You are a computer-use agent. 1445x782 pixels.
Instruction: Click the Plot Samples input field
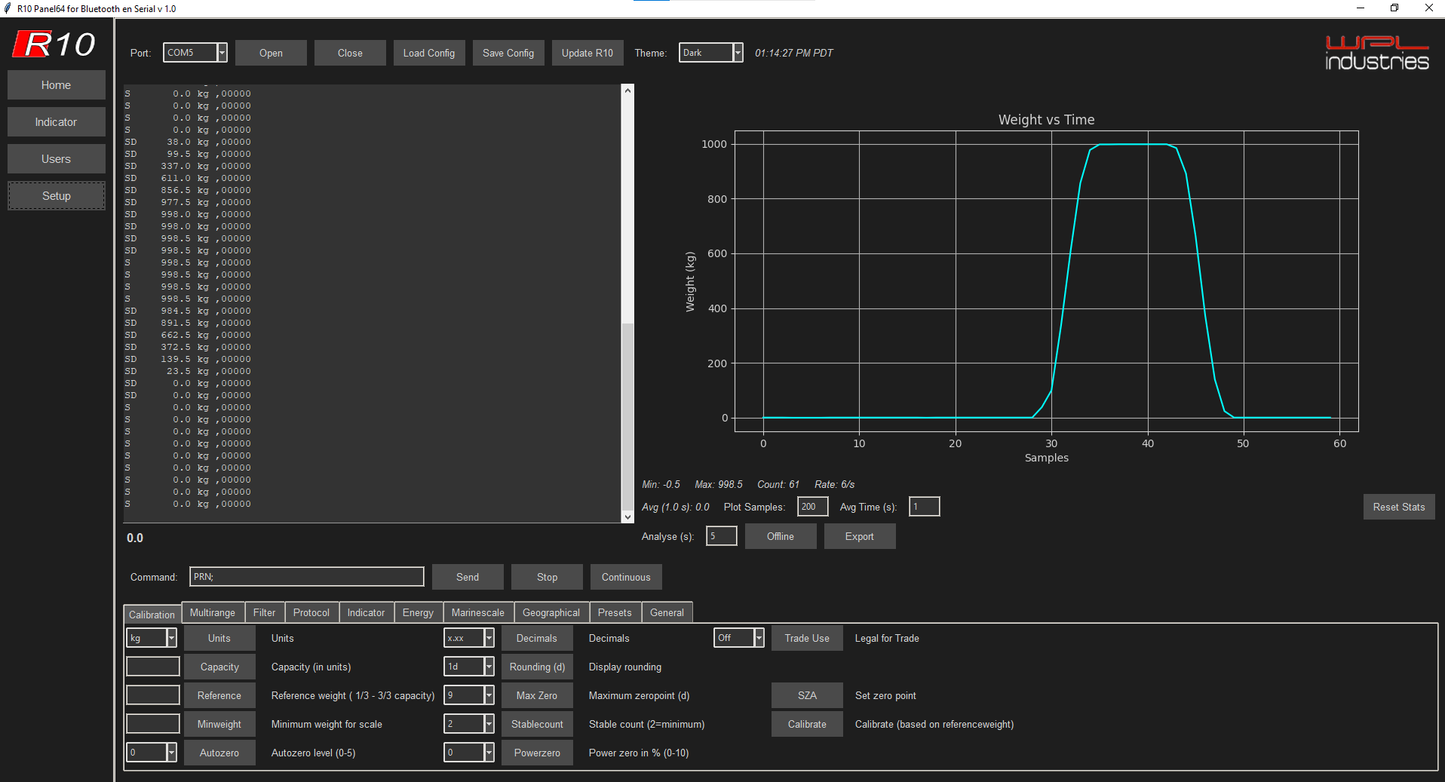813,507
